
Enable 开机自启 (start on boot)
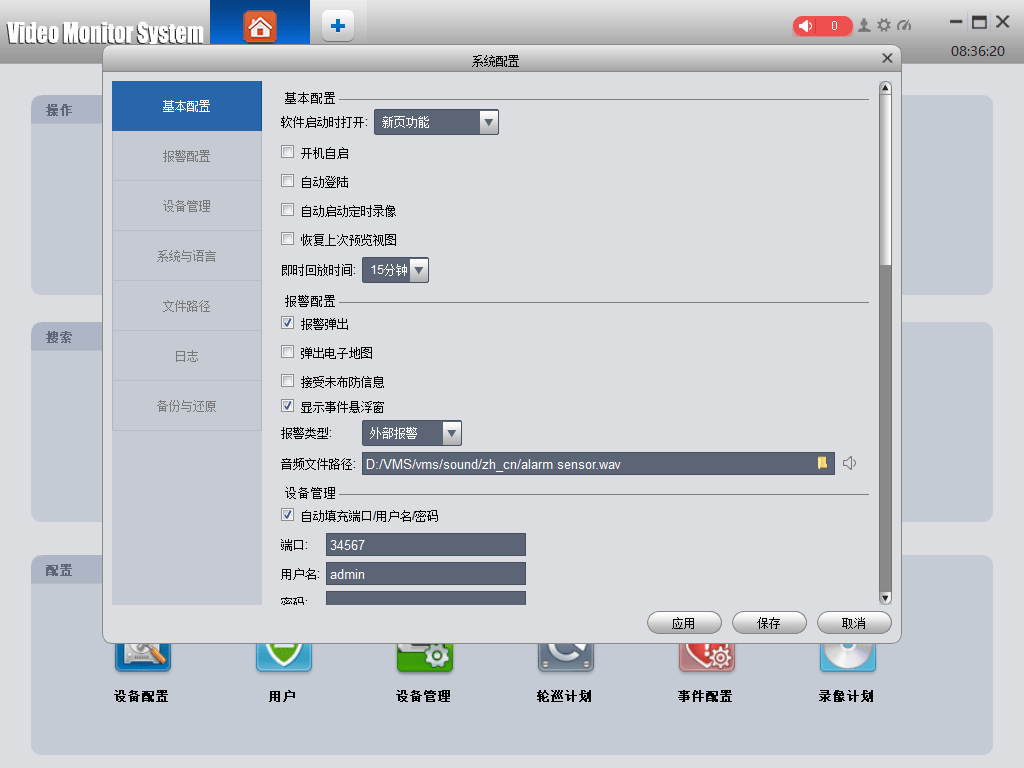click(288, 152)
